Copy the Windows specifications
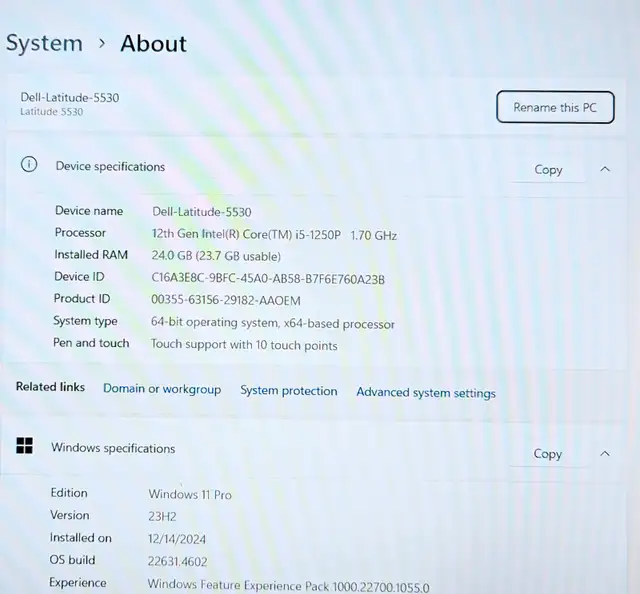Viewport: 640px width, 594px height. click(x=547, y=454)
